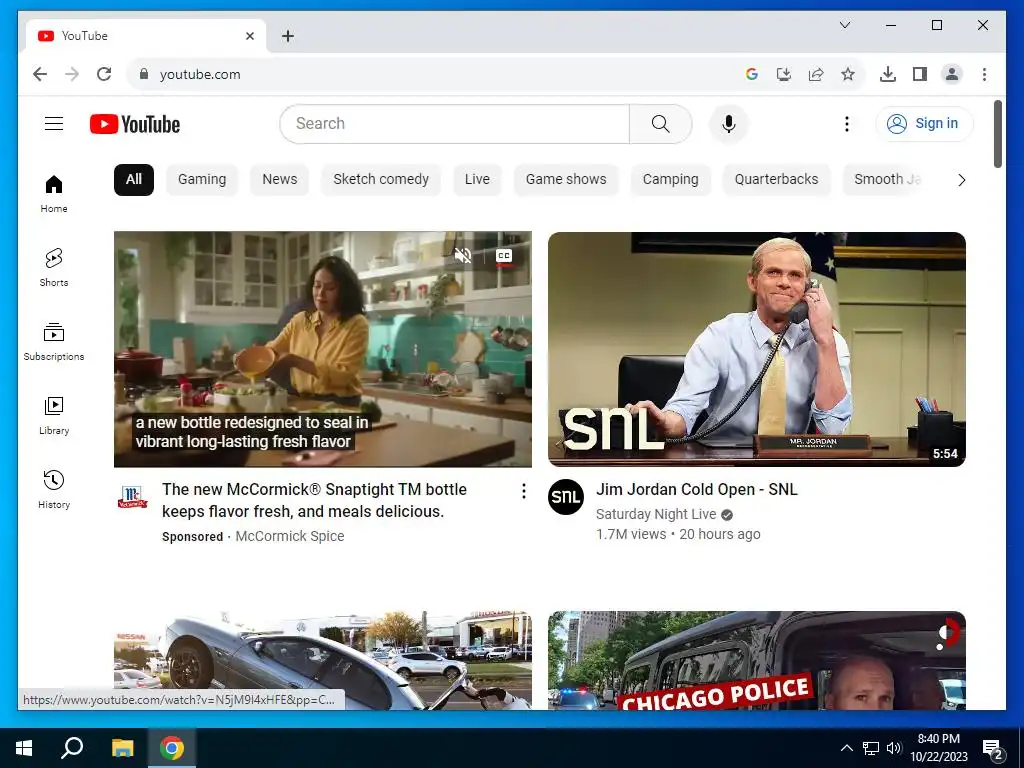
Task: Open McCormick ad three-dot options menu
Action: click(x=523, y=491)
